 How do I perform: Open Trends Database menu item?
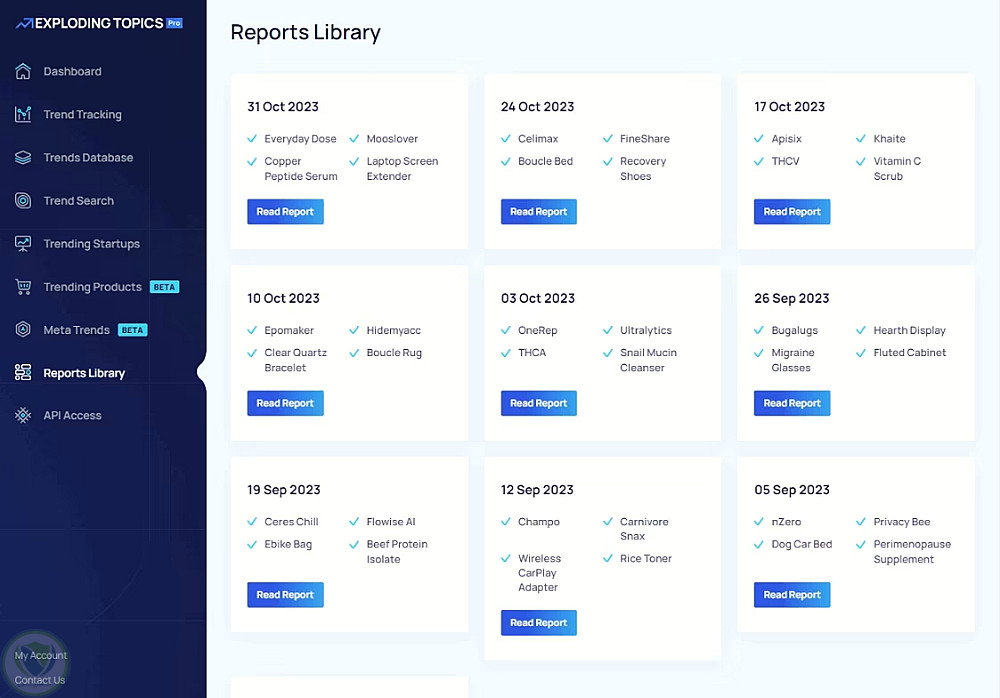pos(88,158)
